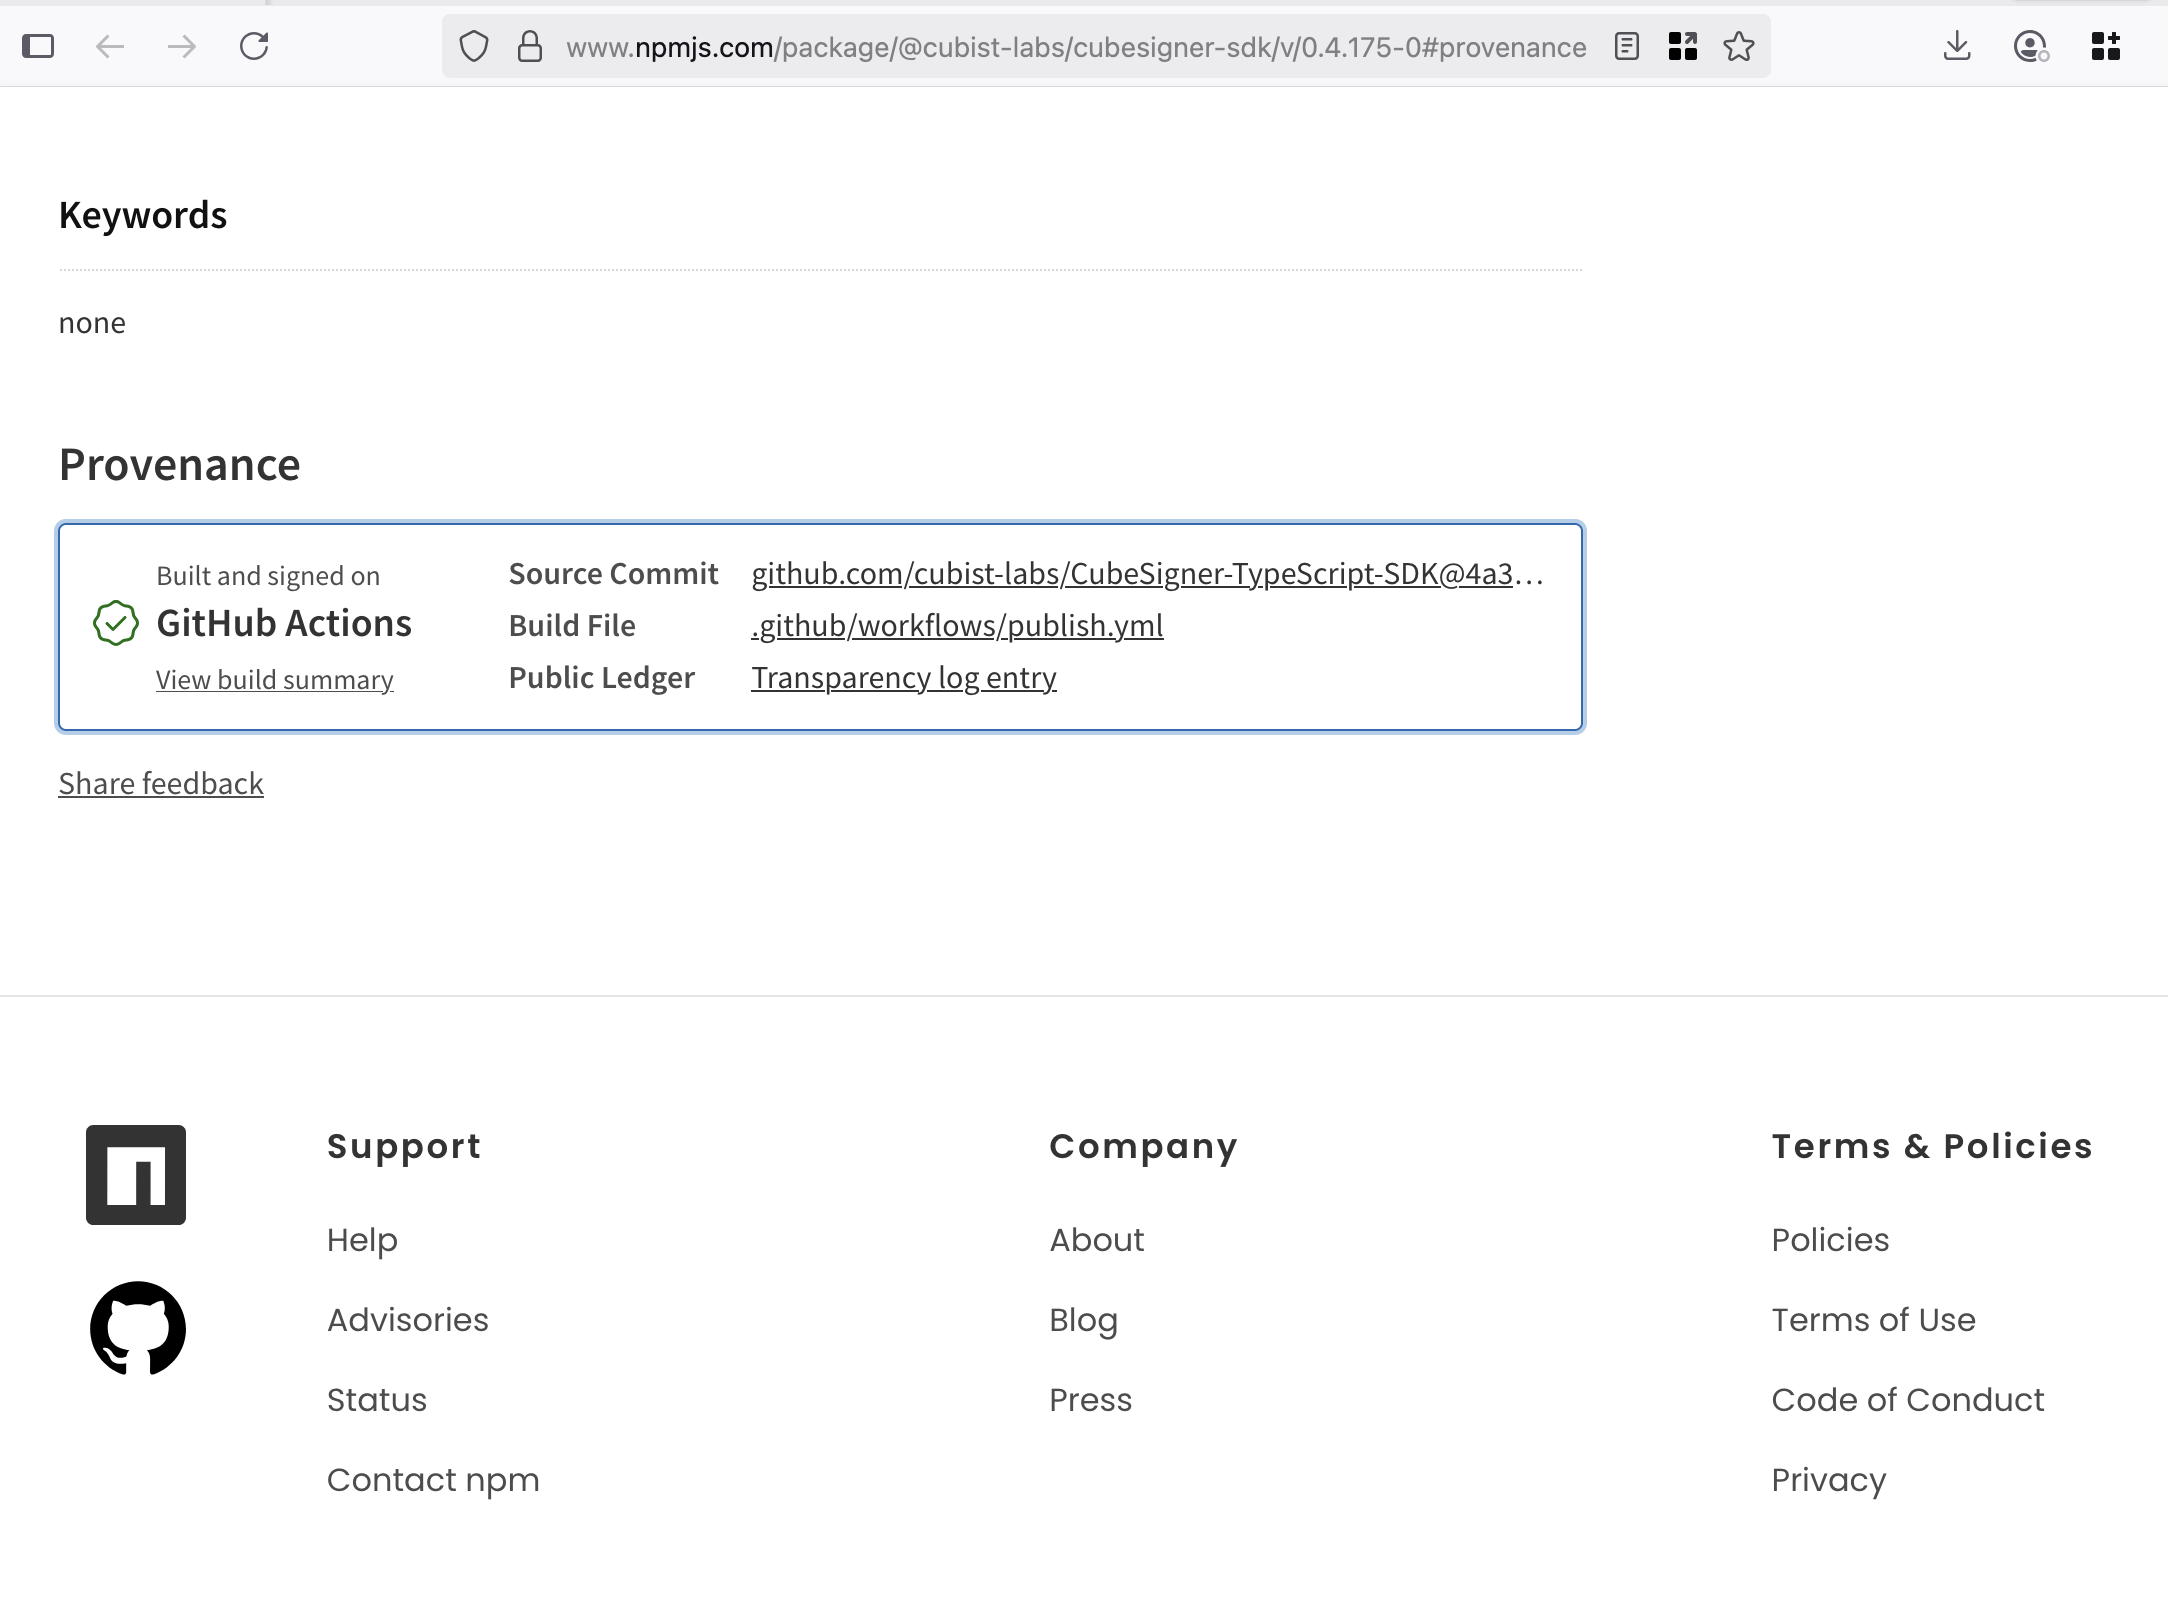Open the QR grid icon in address bar
Image resolution: width=2168 pixels, height=1618 pixels.
[1683, 46]
